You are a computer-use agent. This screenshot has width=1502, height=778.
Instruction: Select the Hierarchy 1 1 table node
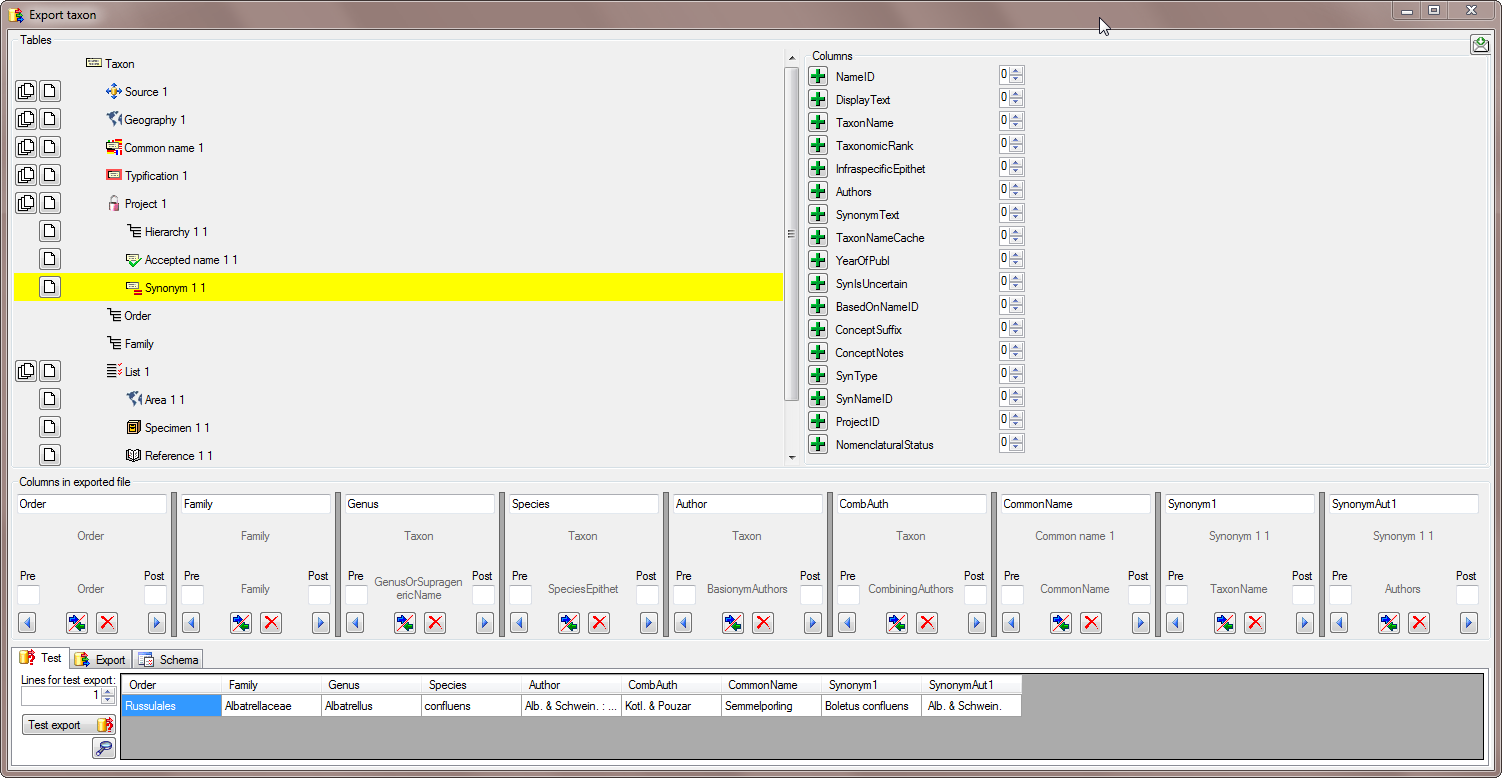(x=176, y=232)
